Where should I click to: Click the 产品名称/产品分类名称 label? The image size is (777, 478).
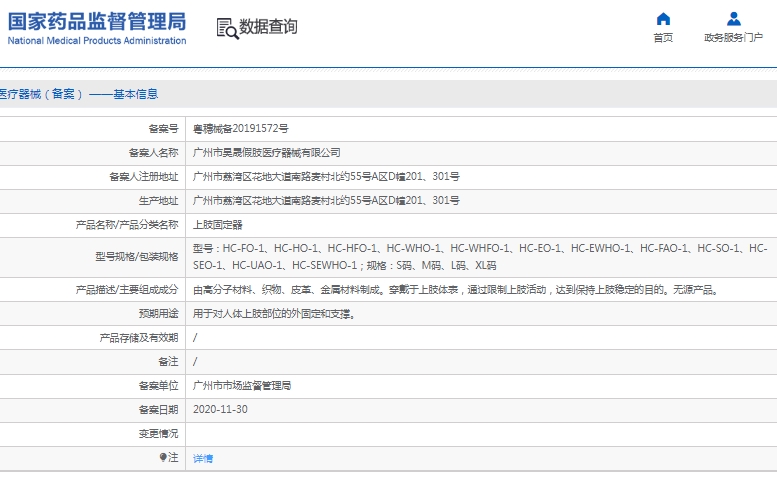pos(127,225)
